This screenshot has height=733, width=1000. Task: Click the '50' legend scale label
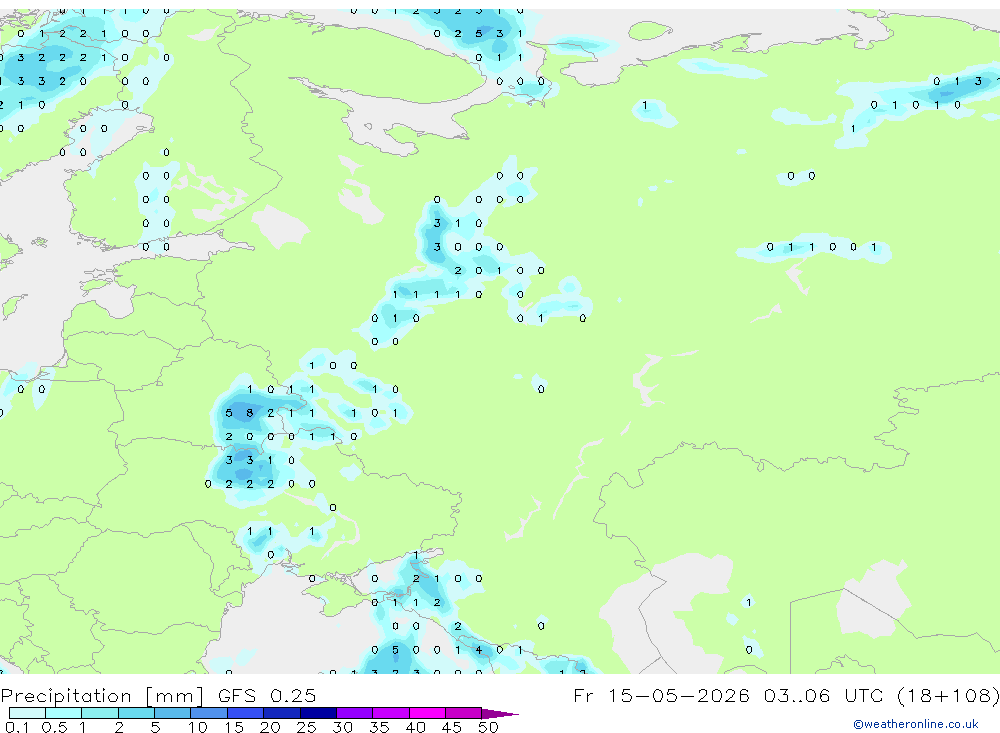pyautogui.click(x=488, y=727)
